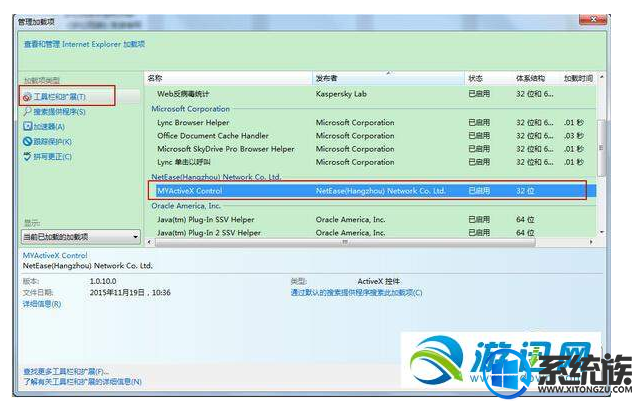The image size is (632, 402).
Task: Open 跟踪保护 blocked-circle icon
Action: (x=27, y=141)
